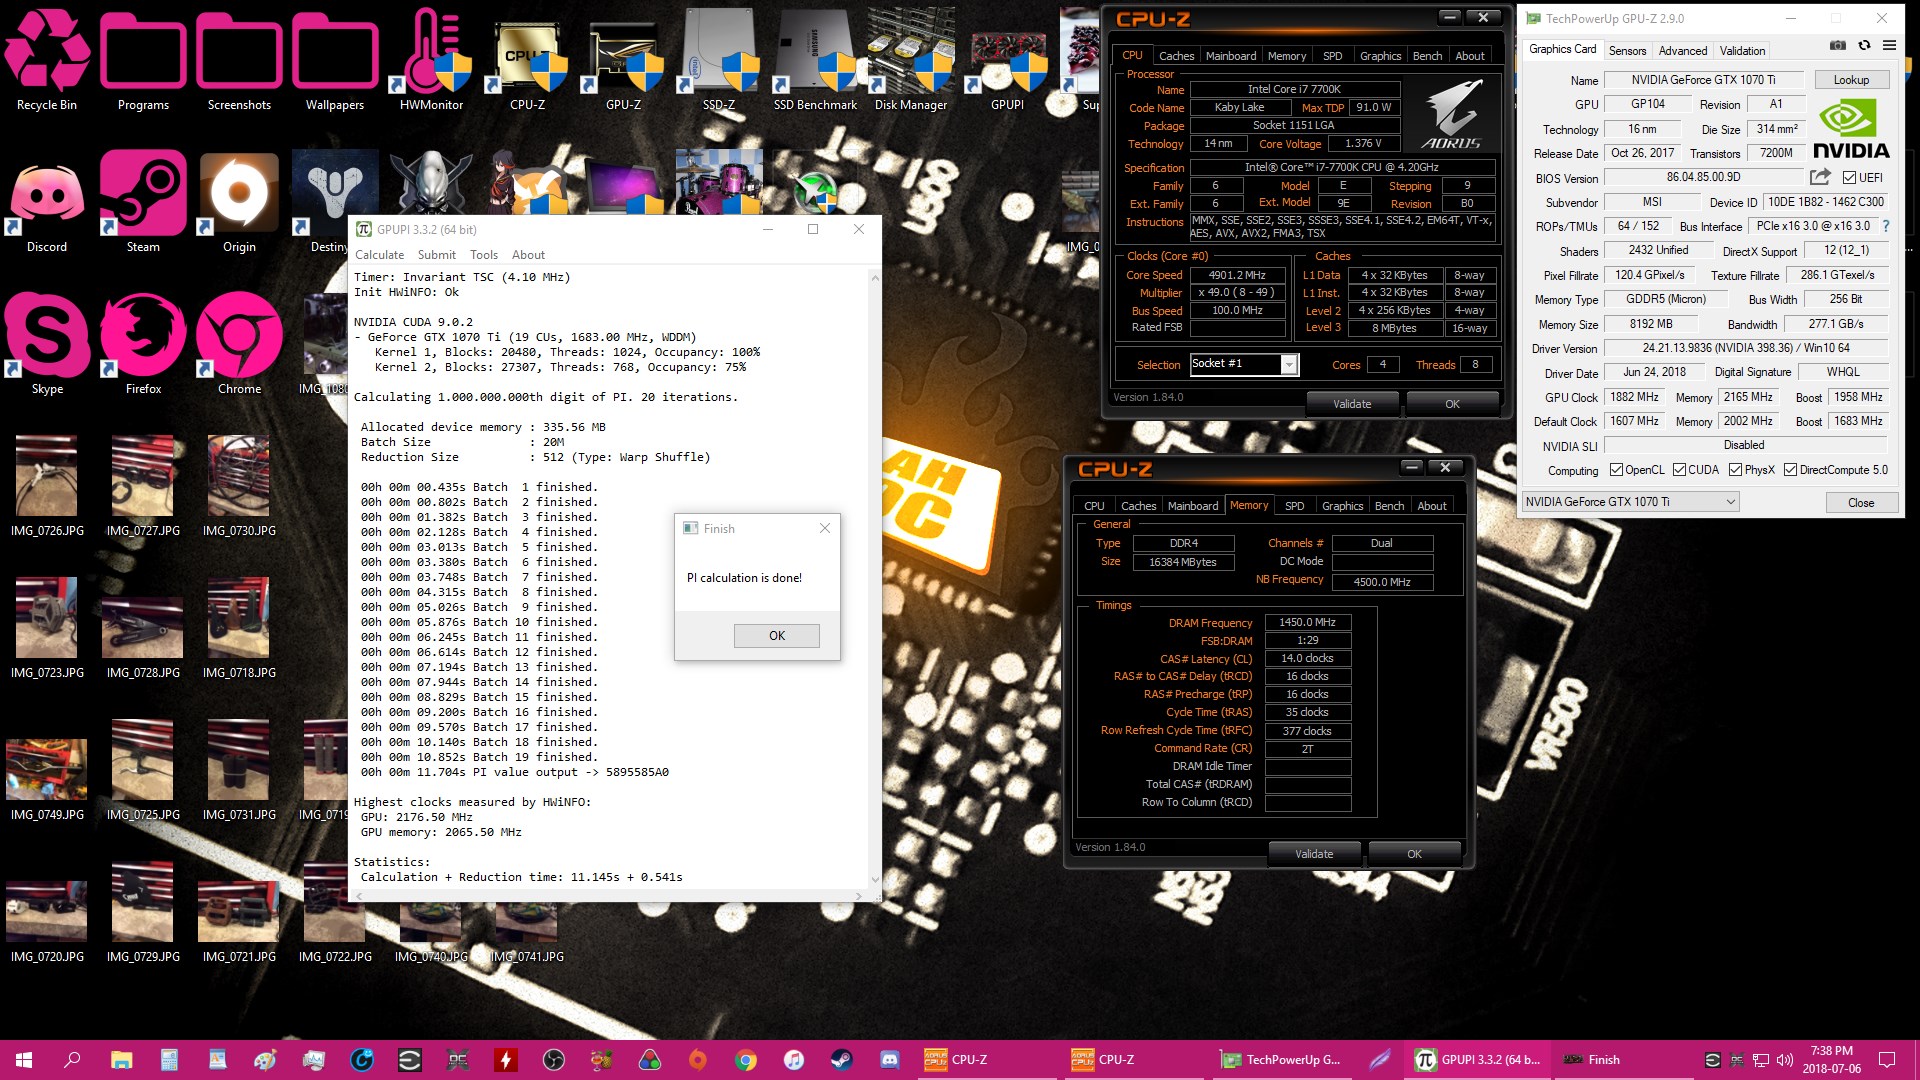Open the SSD Benchmark desktop shortcut
Screen dimensions: 1920x1080
pyautogui.click(x=815, y=60)
